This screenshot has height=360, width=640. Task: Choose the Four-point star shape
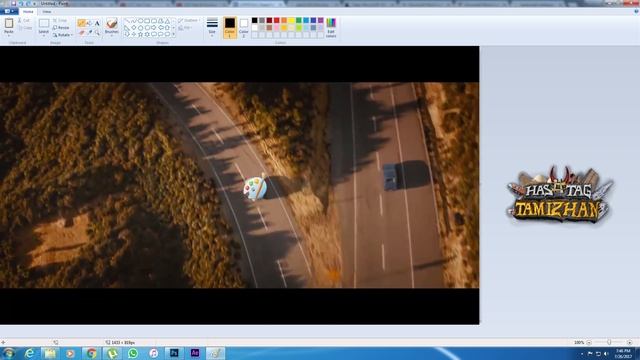tap(133, 34)
